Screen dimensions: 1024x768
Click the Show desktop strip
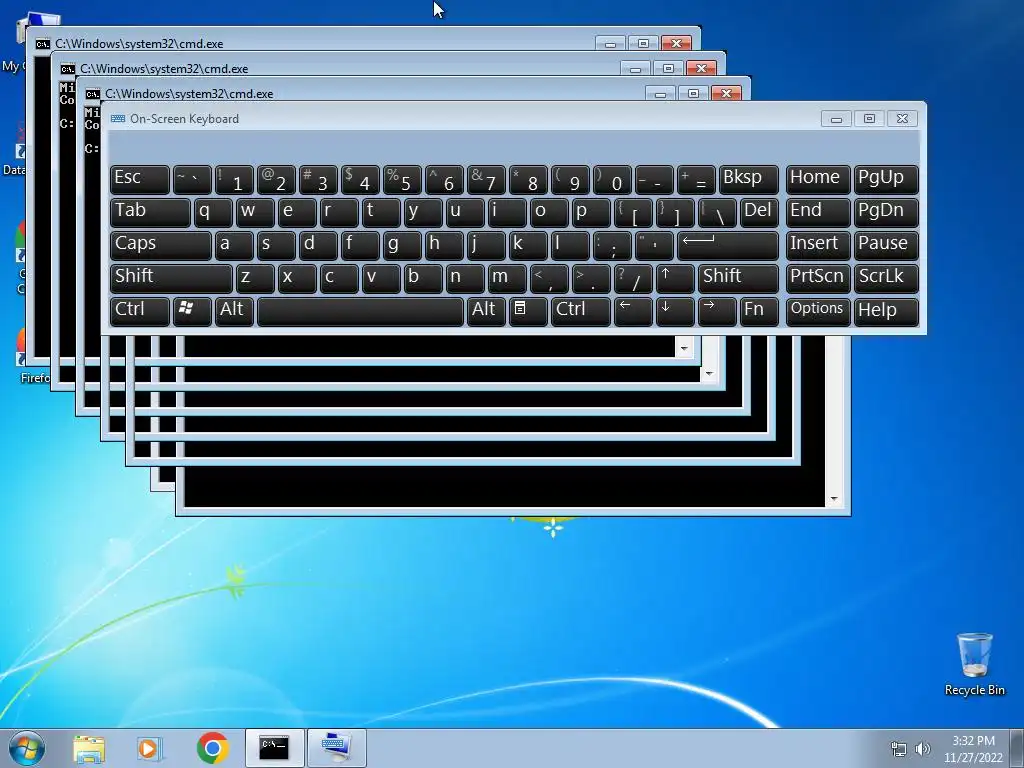[x=1017, y=748]
